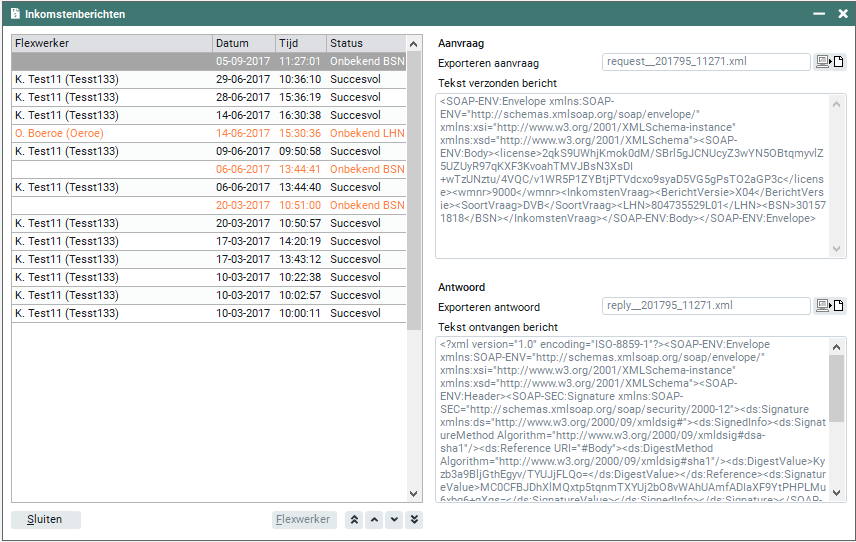Click the Inkomstenberichten document icon in title bar
856x542 pixels.
coord(15,13)
